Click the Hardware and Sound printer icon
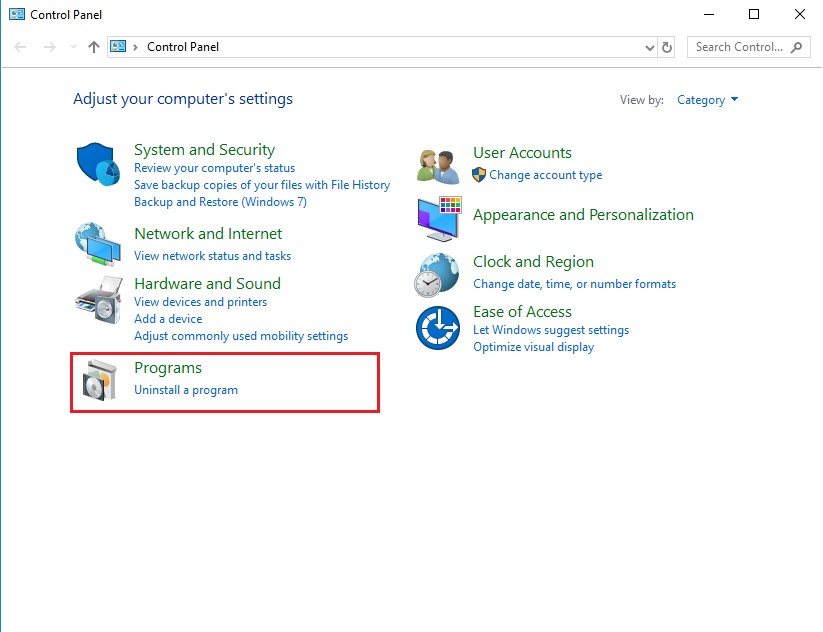 [98, 297]
